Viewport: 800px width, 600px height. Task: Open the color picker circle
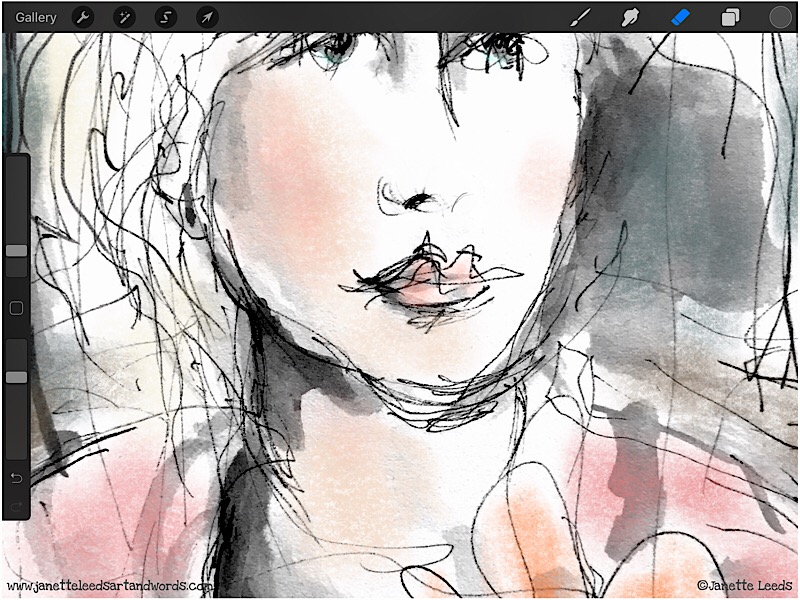click(780, 17)
